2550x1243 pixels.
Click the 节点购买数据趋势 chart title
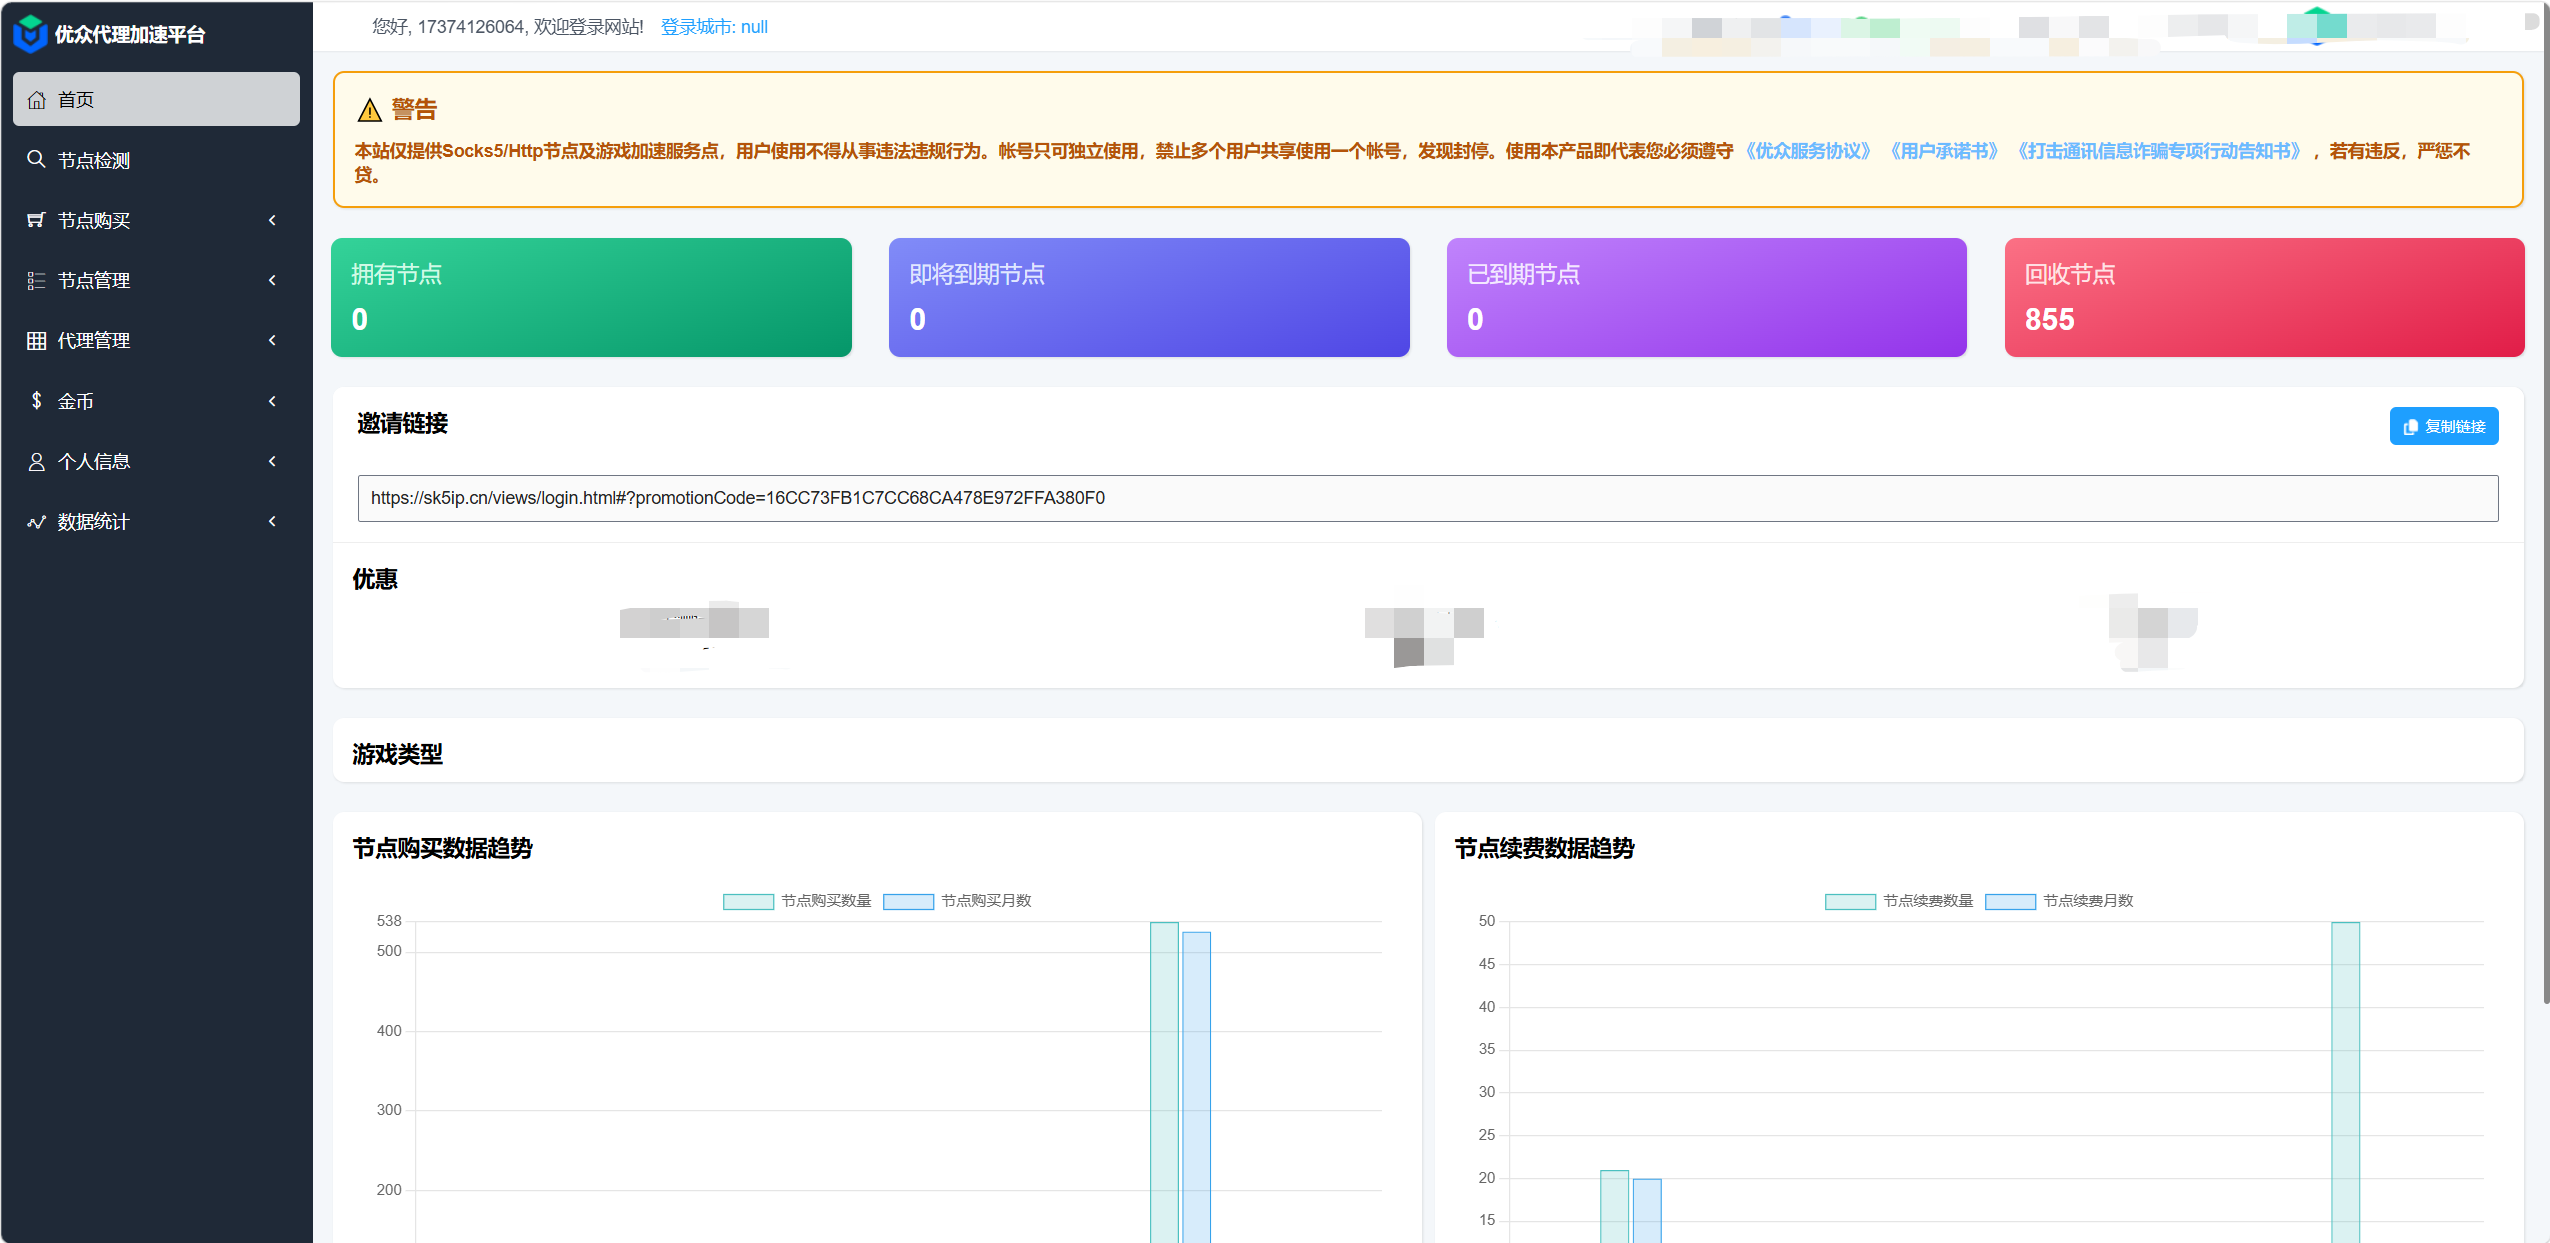point(442,849)
